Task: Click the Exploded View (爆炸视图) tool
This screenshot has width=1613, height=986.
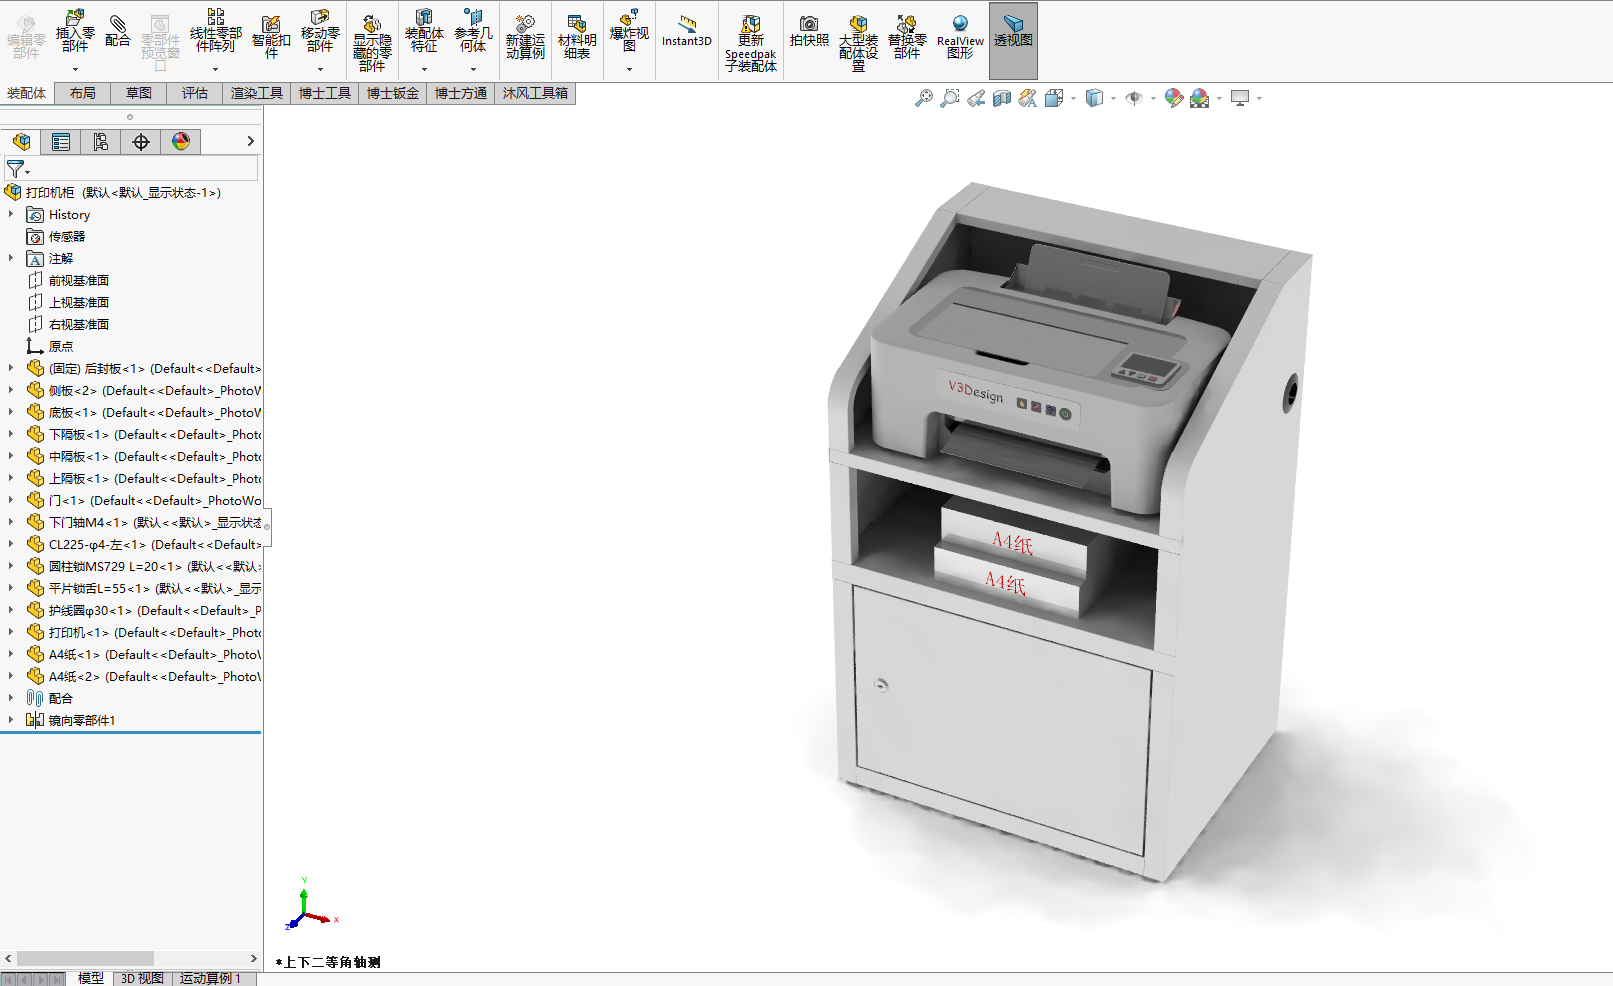Action: [629, 31]
